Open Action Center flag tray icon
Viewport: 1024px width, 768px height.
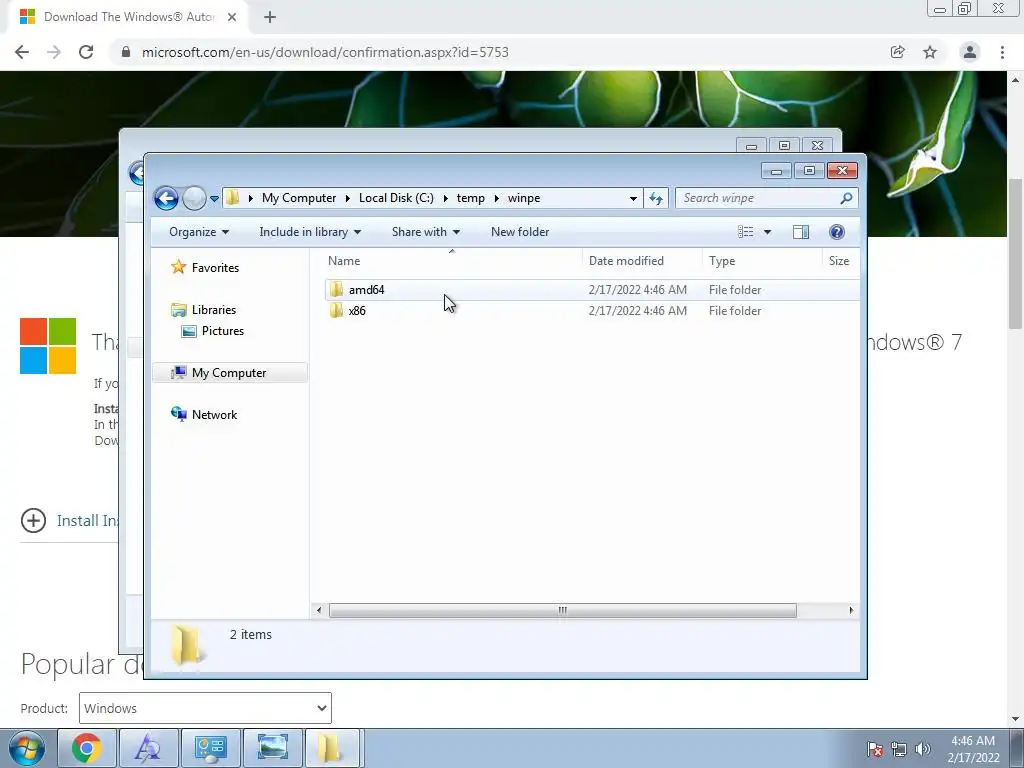click(x=876, y=749)
